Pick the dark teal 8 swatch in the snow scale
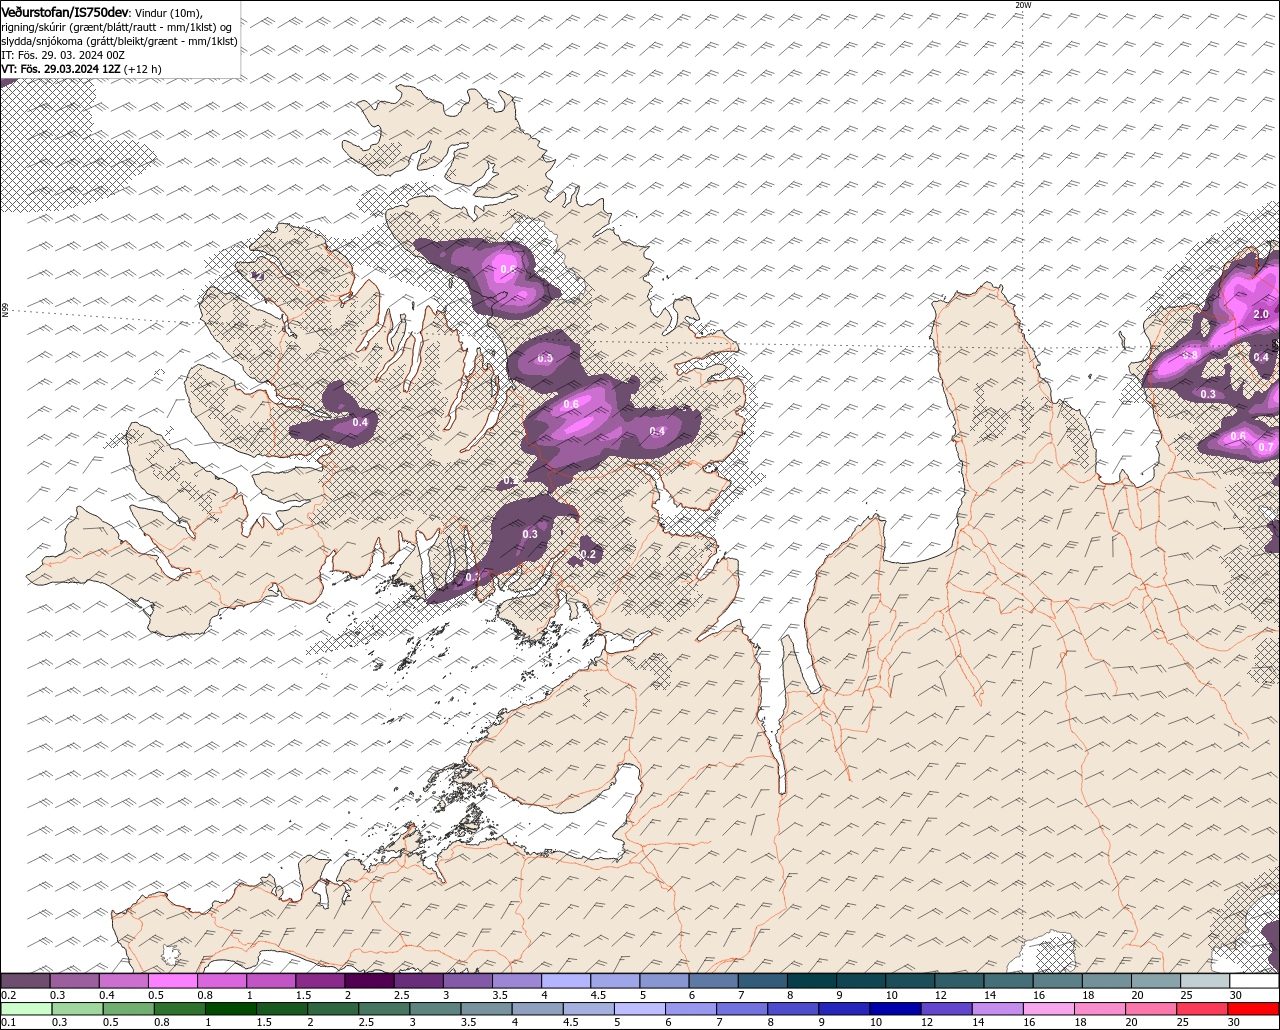 [x=812, y=981]
